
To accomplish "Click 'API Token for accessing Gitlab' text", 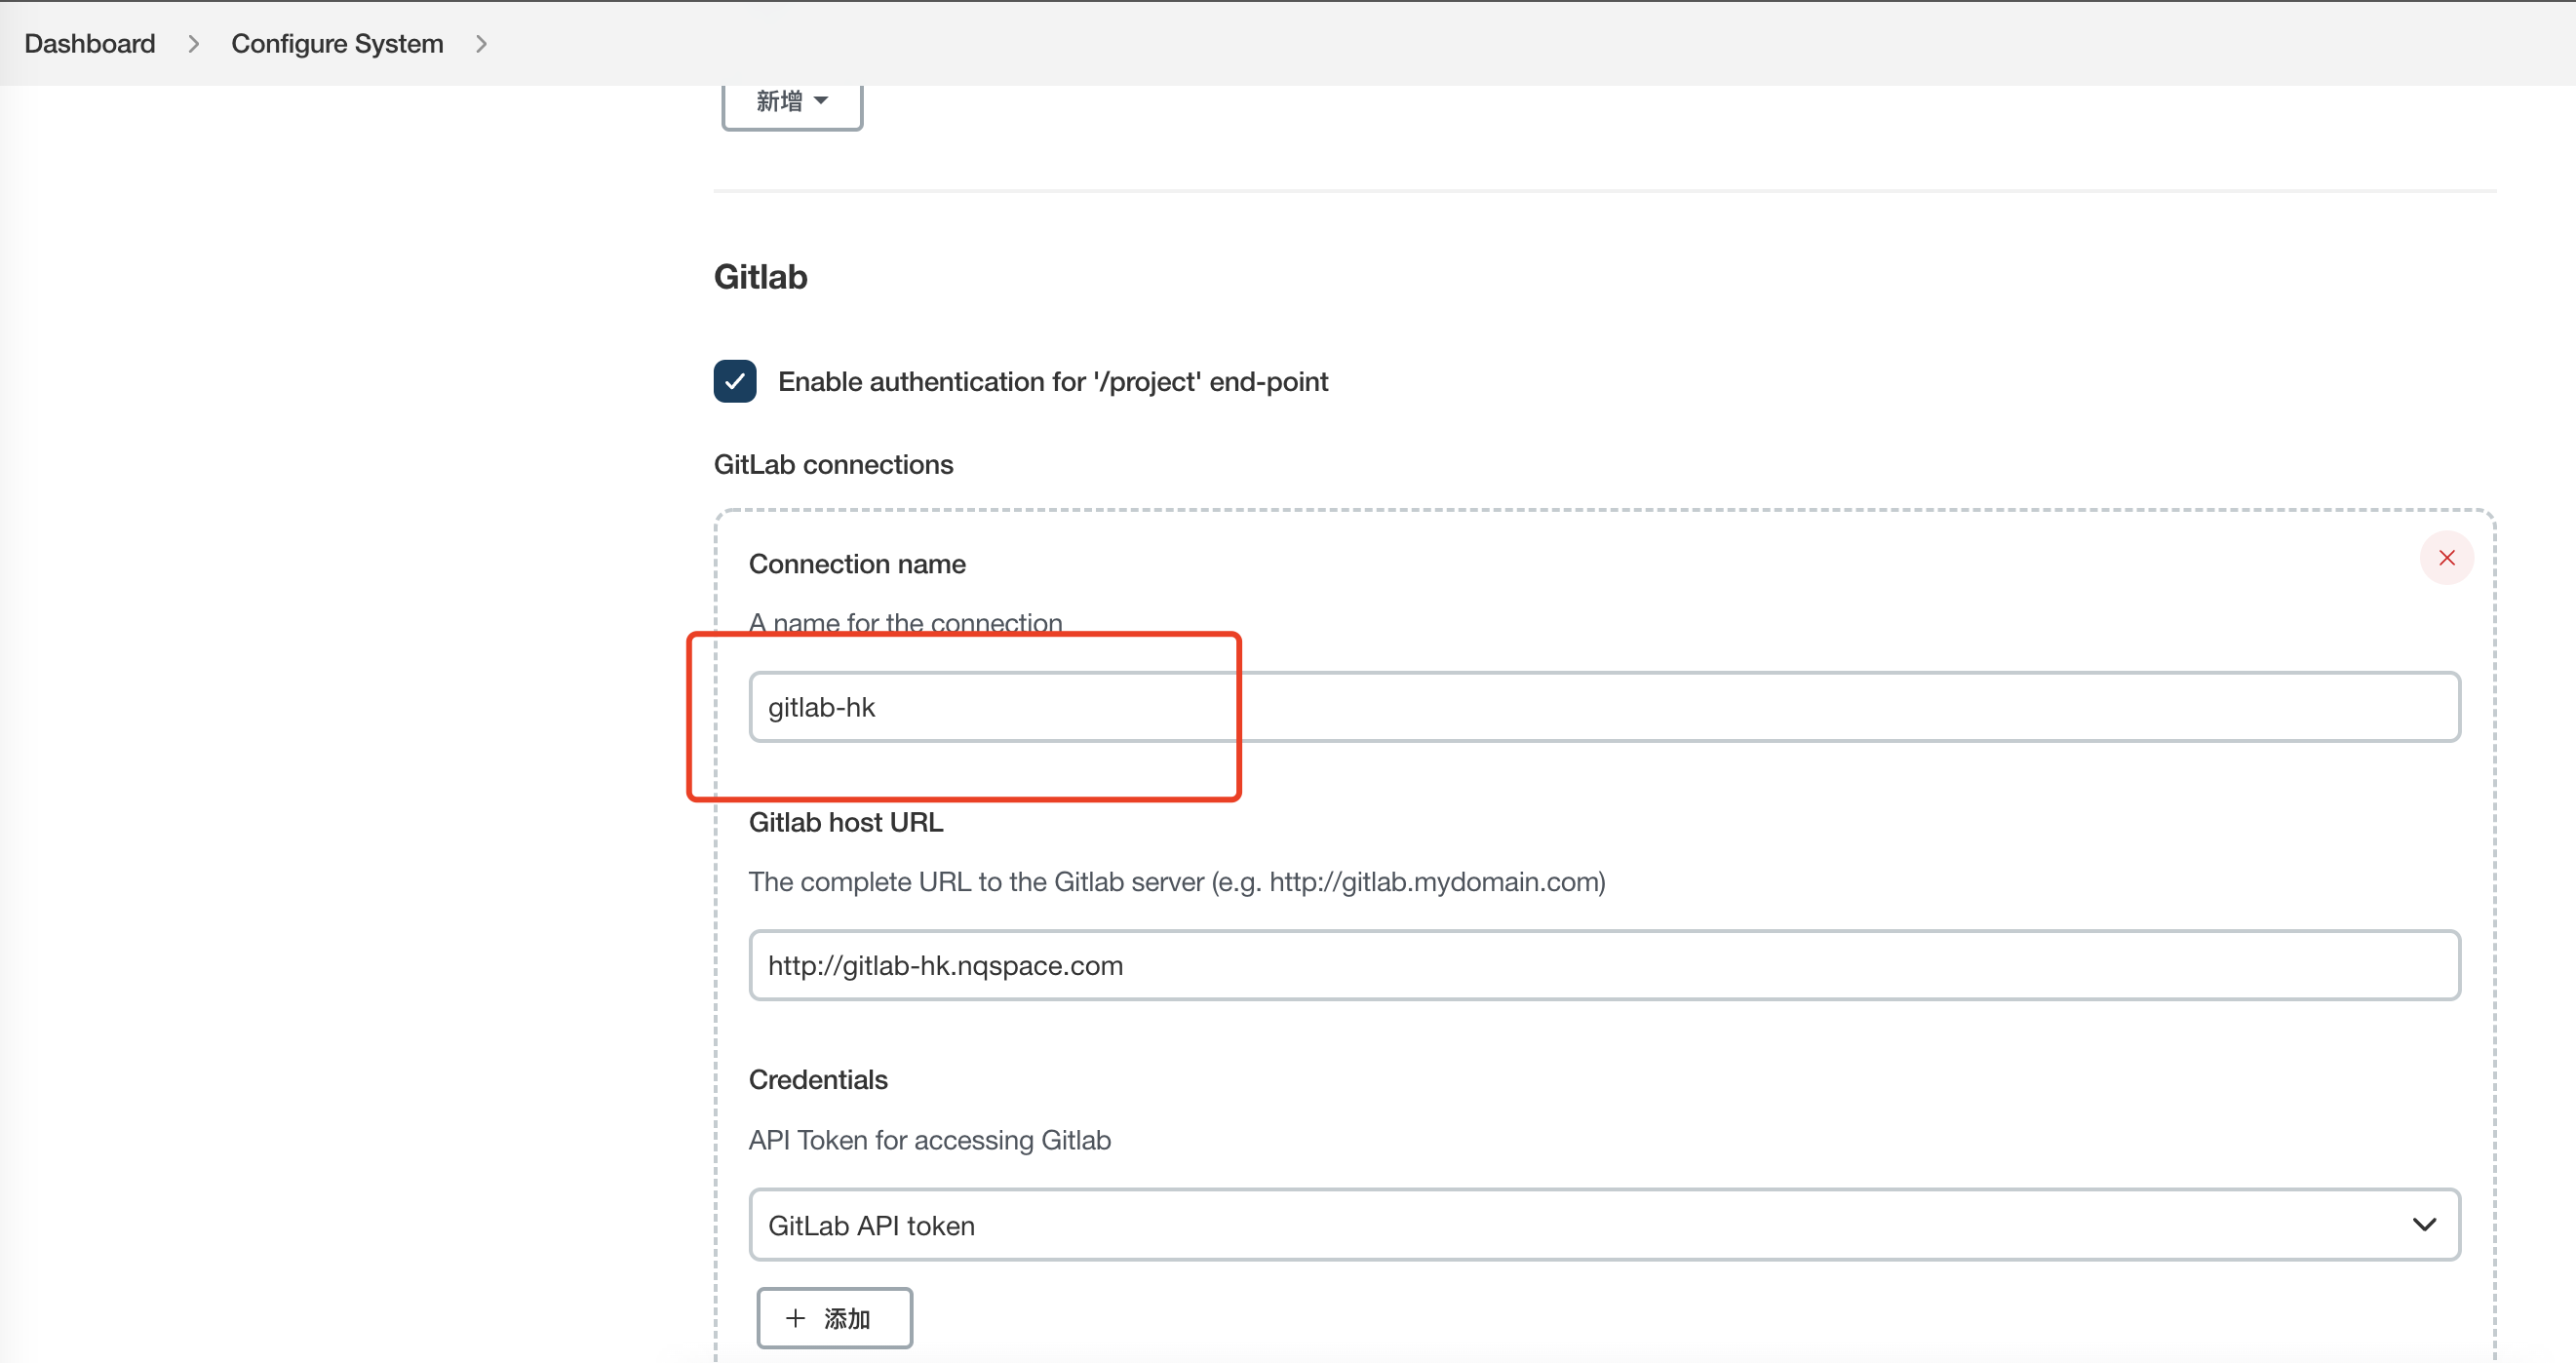I will pos(930,1140).
